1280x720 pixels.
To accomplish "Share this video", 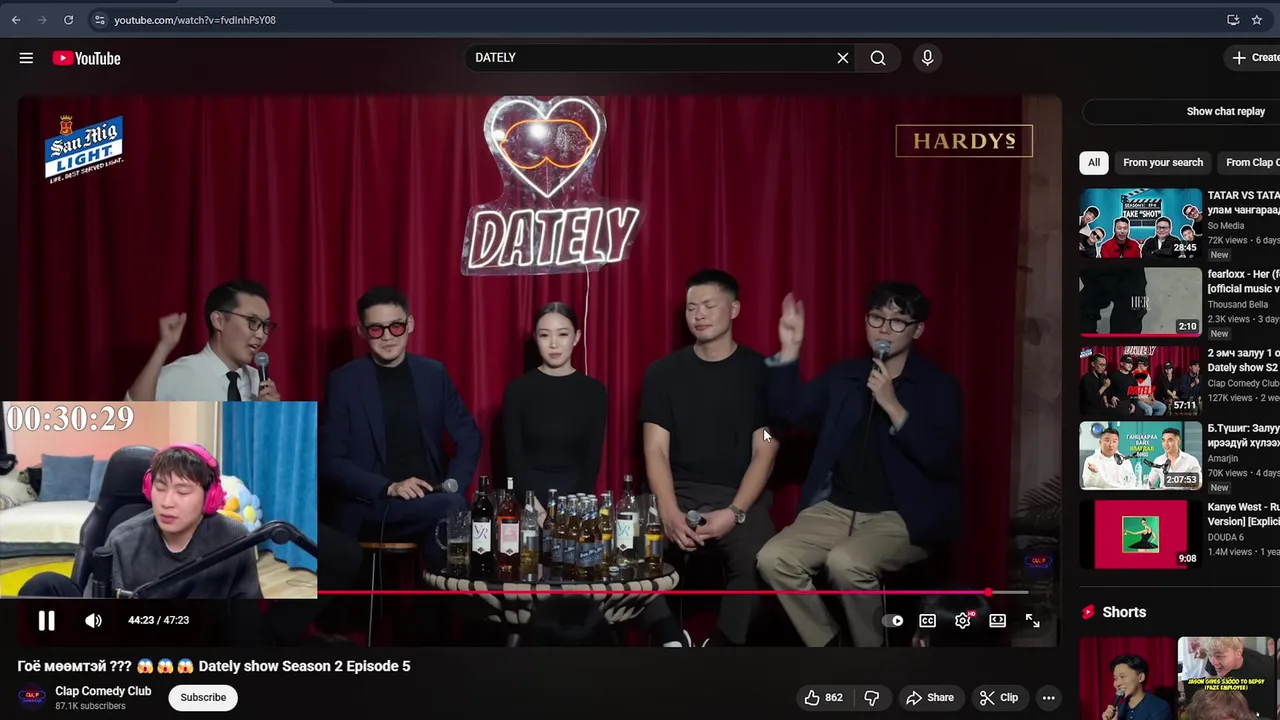I will (x=930, y=697).
